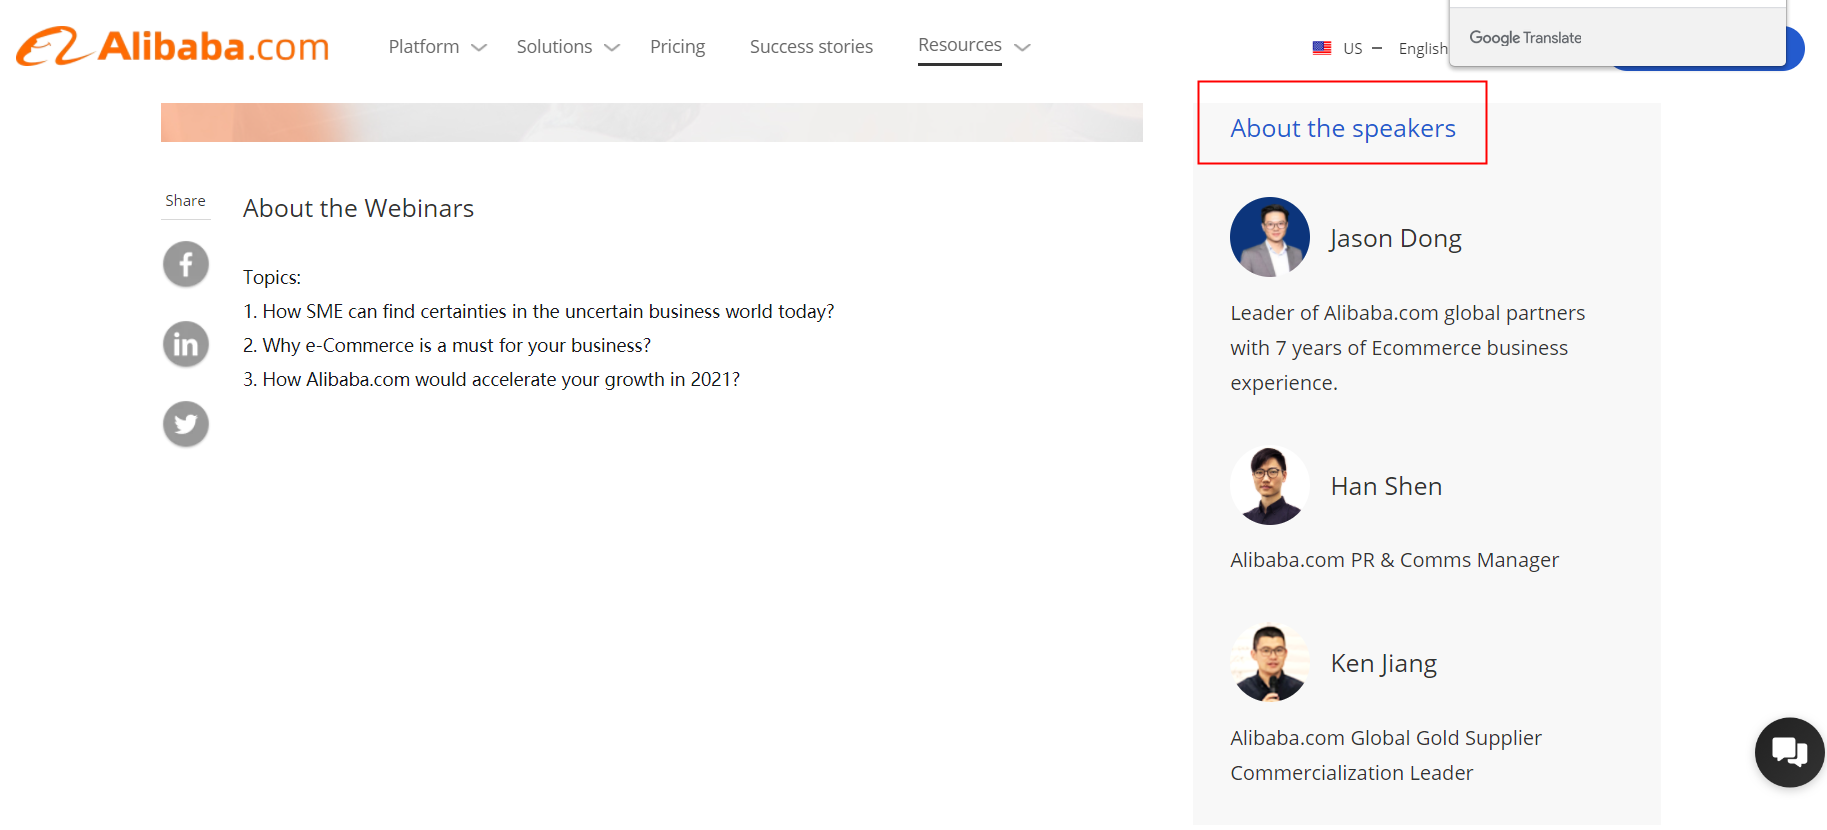Click topic two about e-Commerce
The width and height of the screenshot is (1827, 830).
(x=447, y=345)
